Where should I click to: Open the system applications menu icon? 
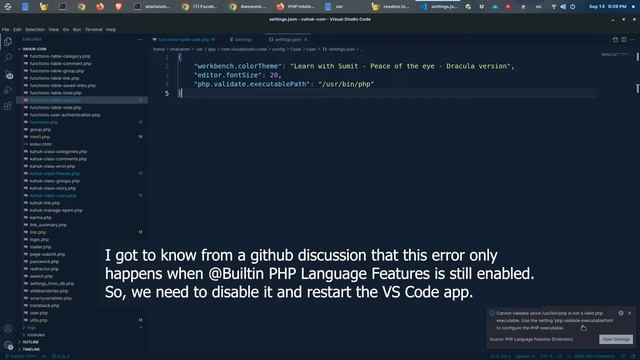pyautogui.click(x=7, y=7)
